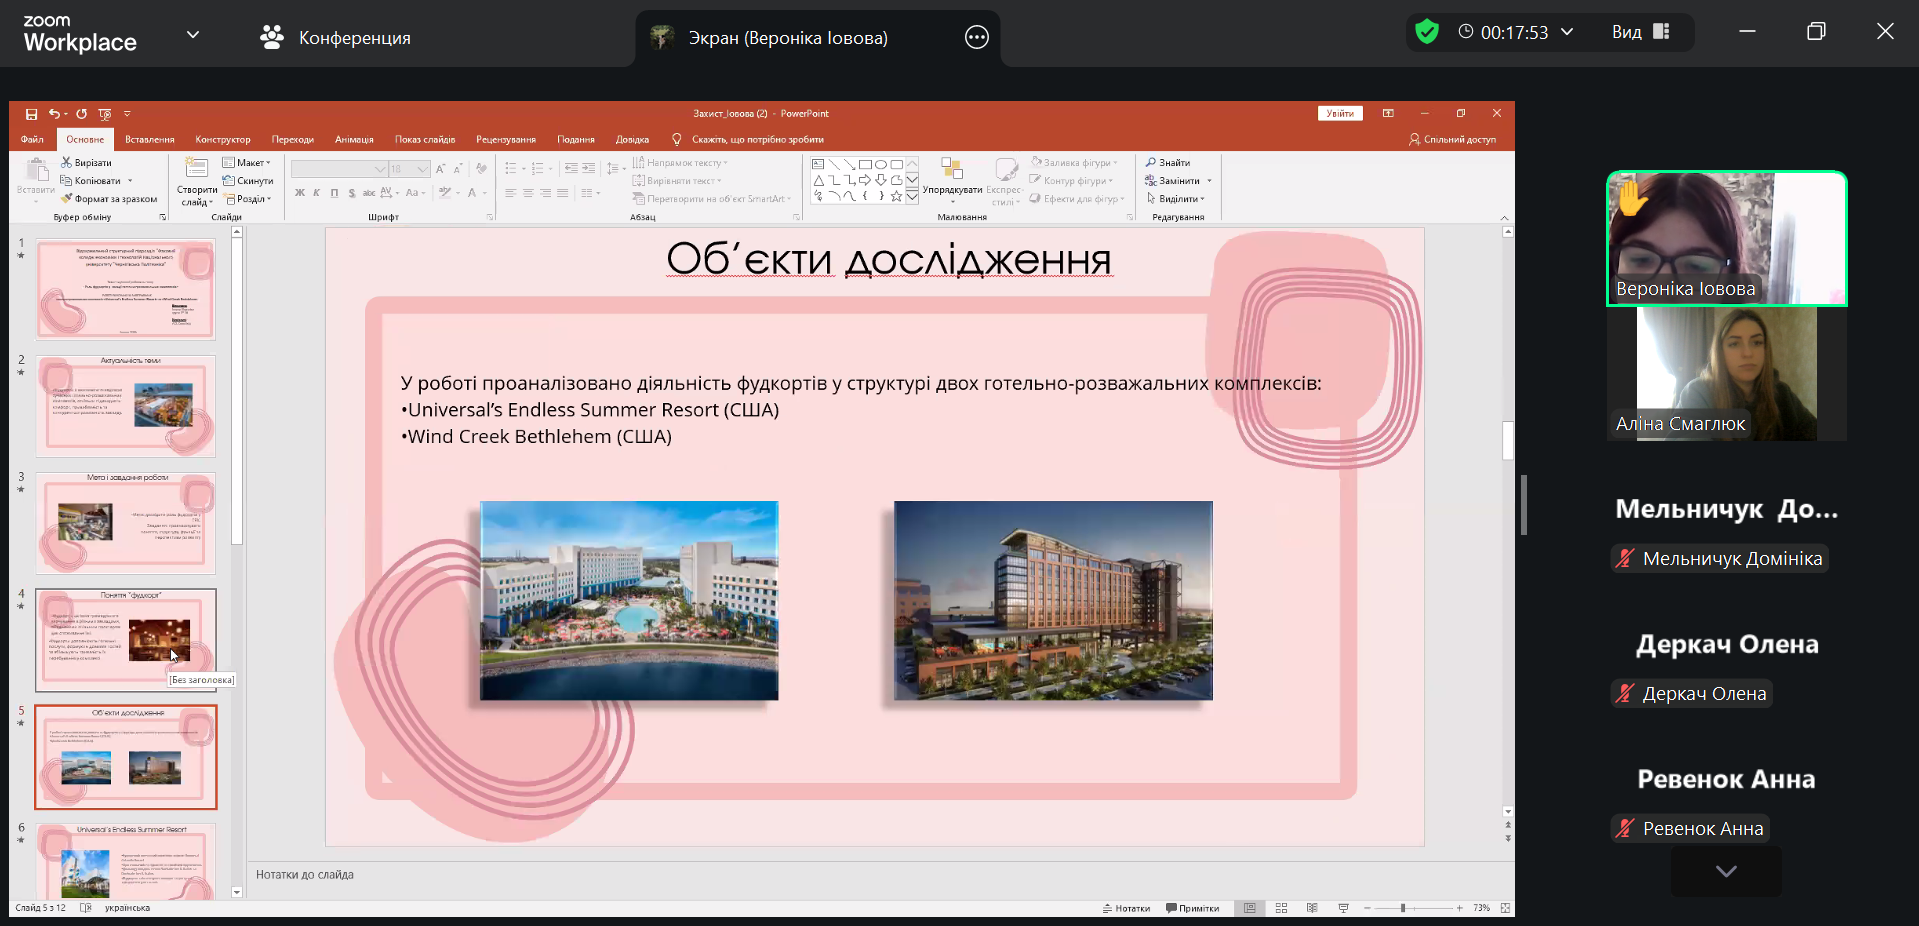The height and width of the screenshot is (926, 1919).
Task: Open Zoom's security shield icon
Action: 1427,32
